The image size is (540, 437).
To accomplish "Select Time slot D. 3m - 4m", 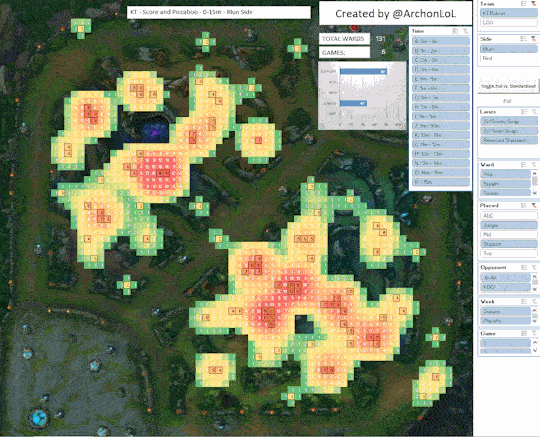I will pyautogui.click(x=441, y=69).
